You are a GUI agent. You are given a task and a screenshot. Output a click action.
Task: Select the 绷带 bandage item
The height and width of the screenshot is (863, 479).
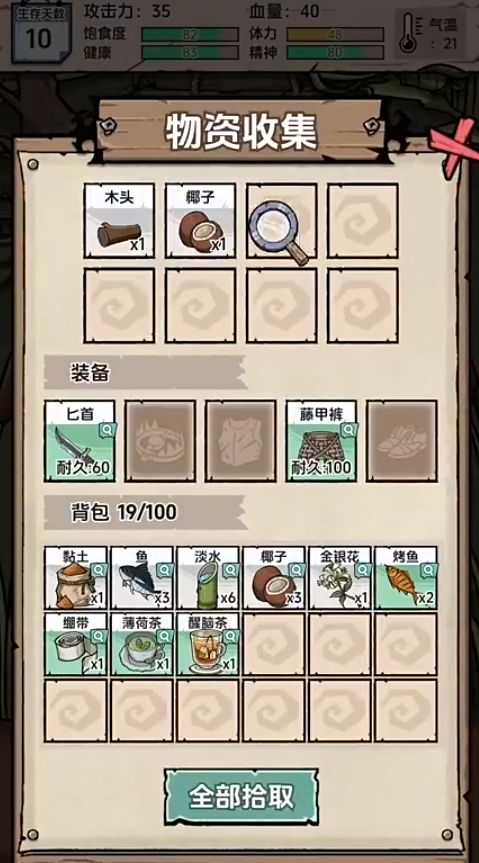[75, 644]
